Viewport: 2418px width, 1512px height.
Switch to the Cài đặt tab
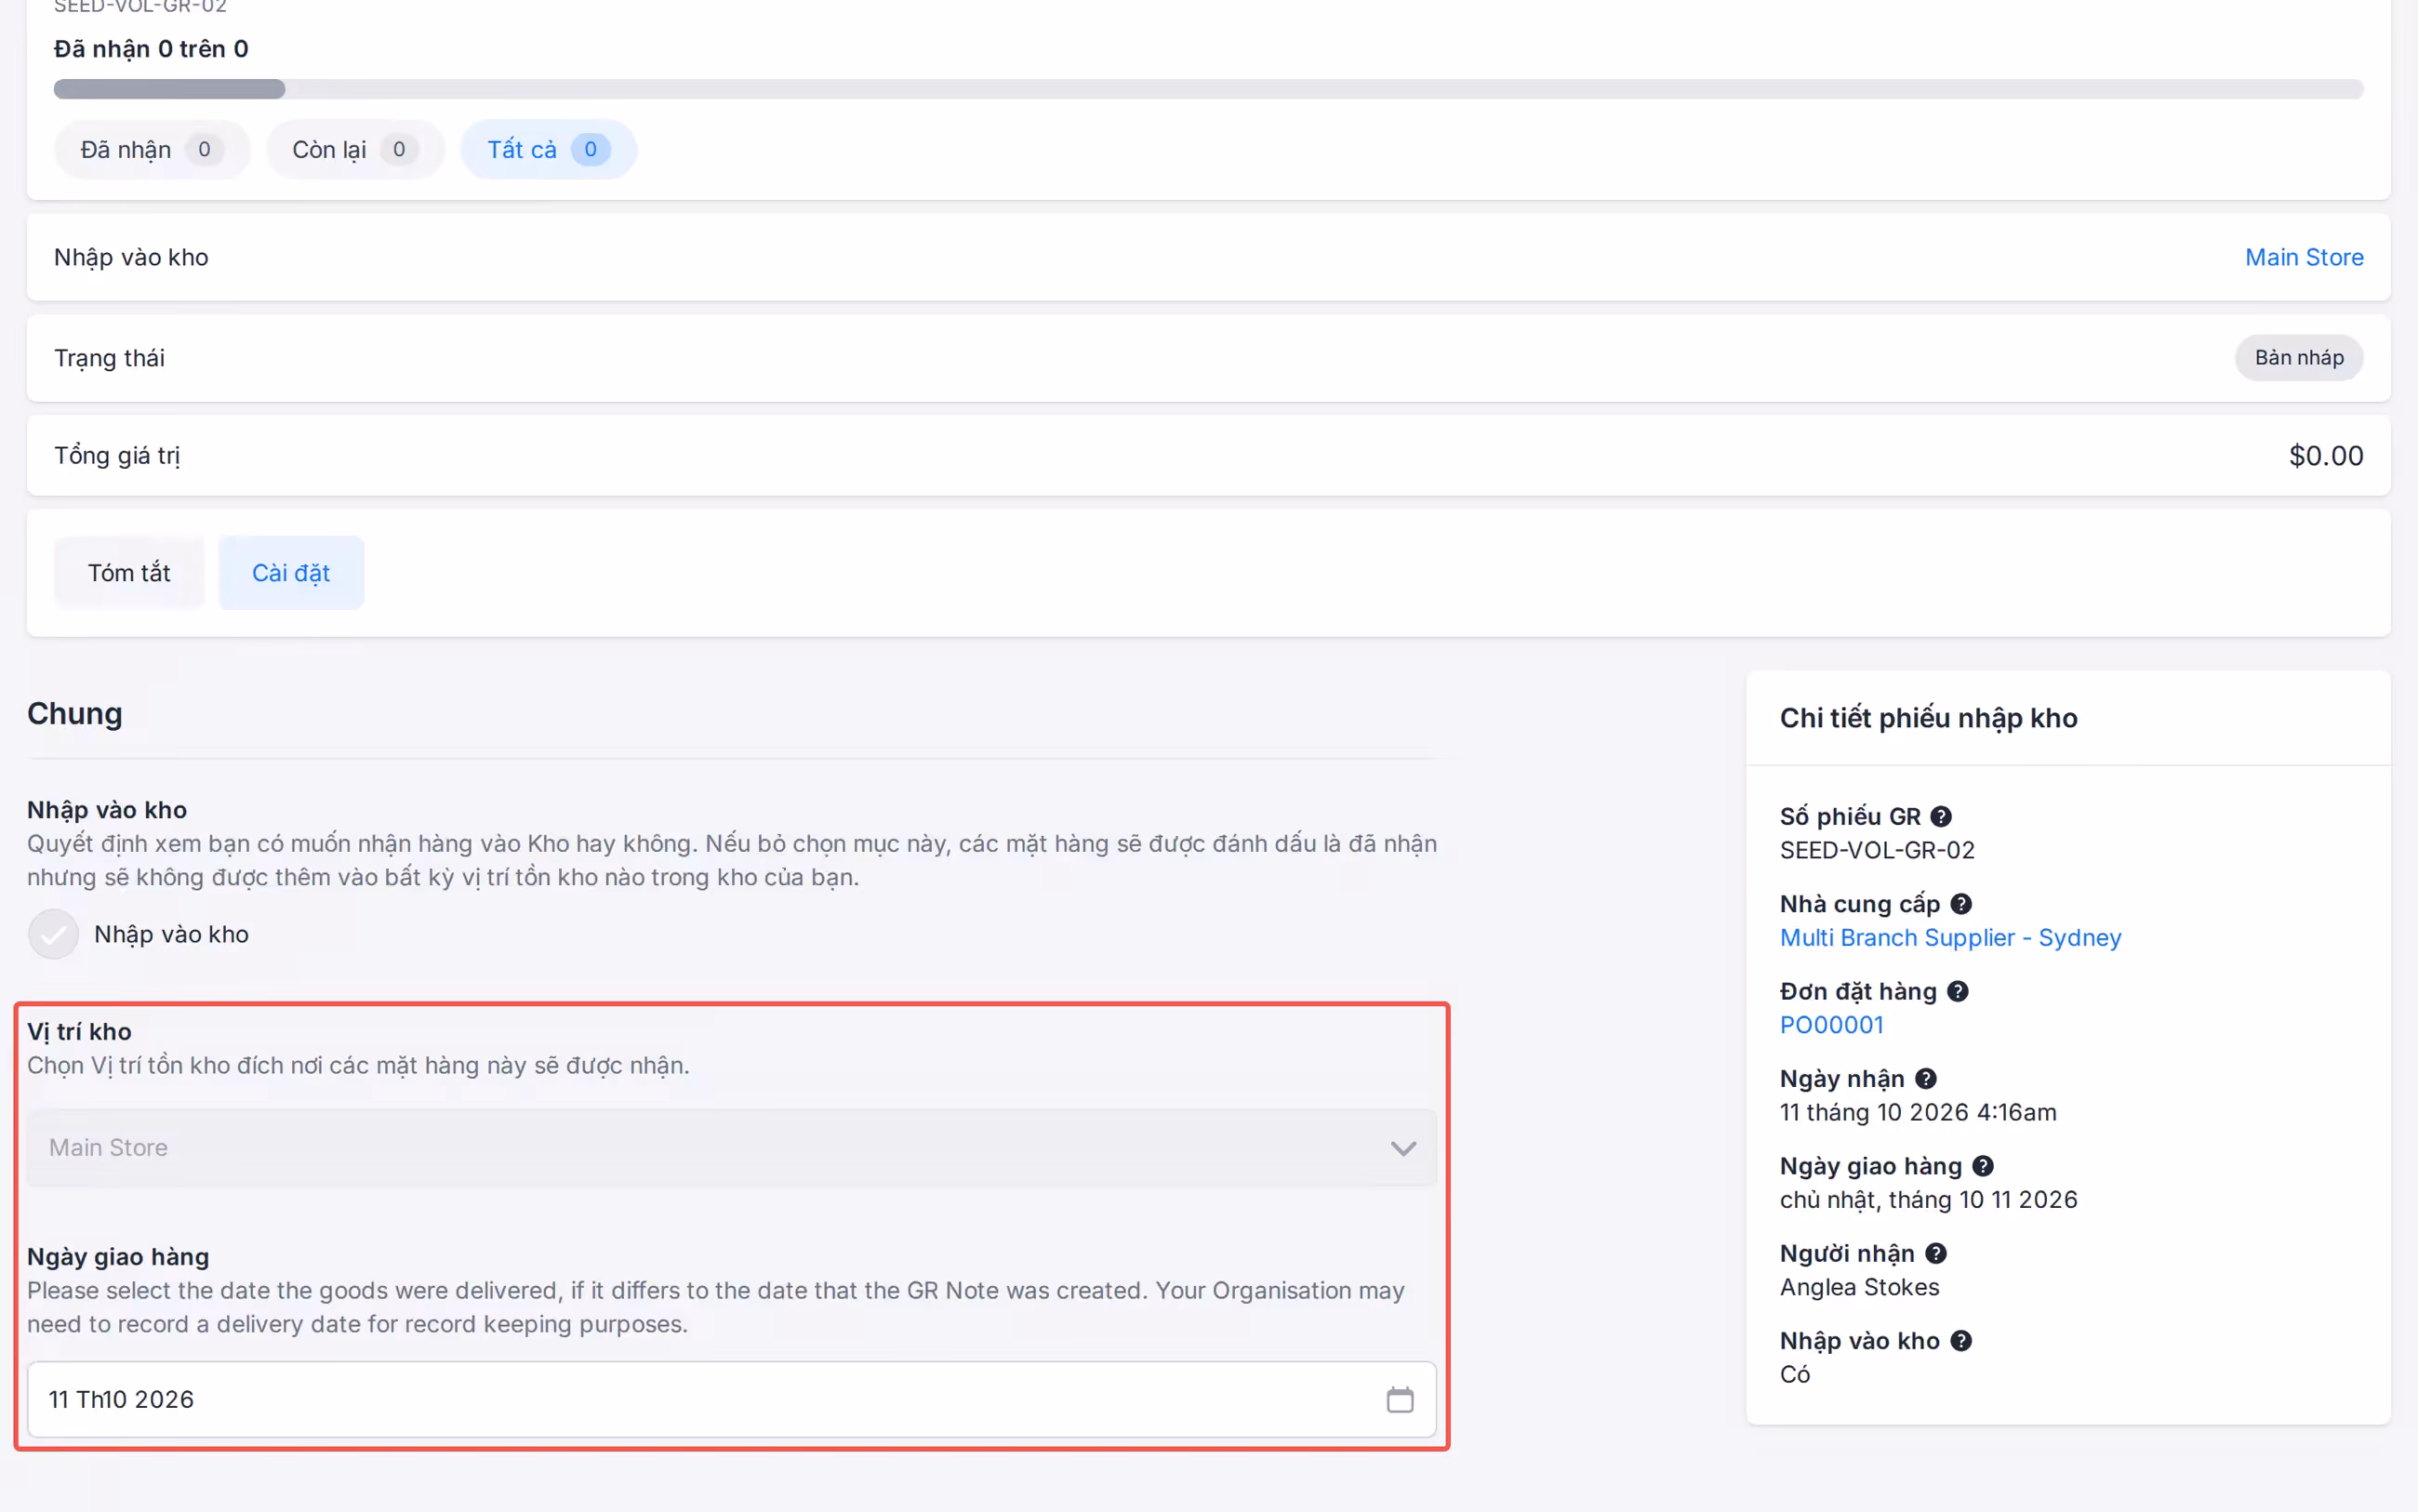(x=291, y=573)
